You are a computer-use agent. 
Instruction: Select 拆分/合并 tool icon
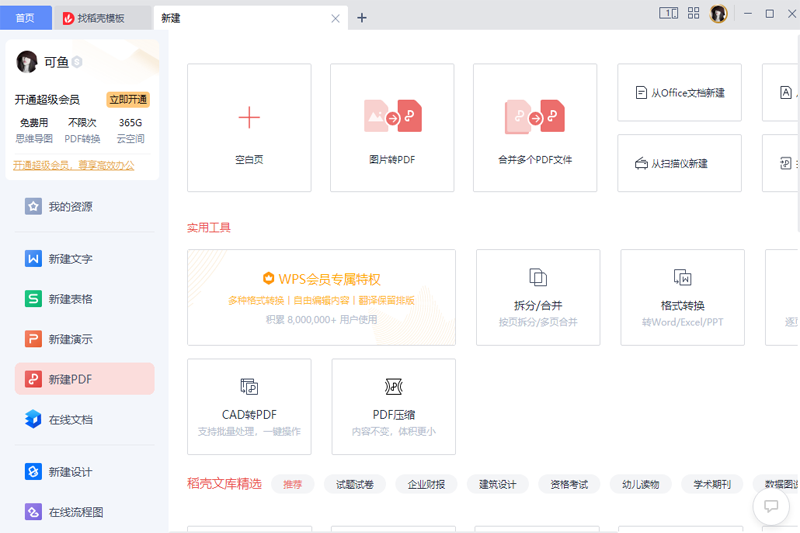coord(538,277)
